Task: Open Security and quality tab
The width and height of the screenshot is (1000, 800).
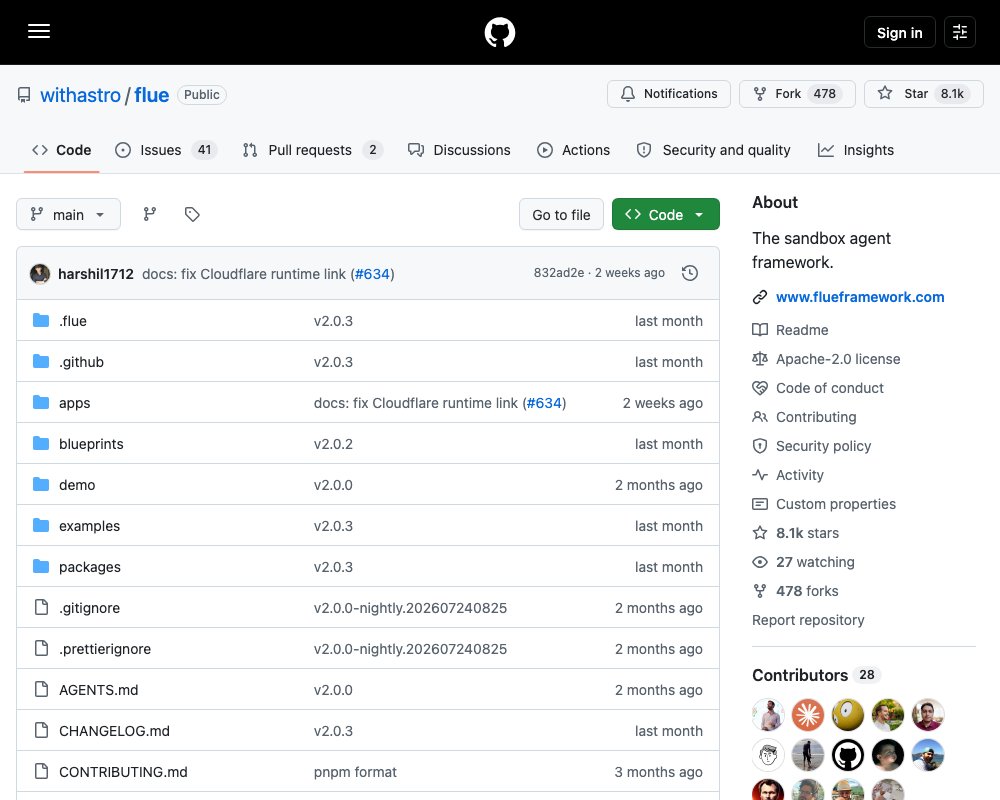Action: 714,150
